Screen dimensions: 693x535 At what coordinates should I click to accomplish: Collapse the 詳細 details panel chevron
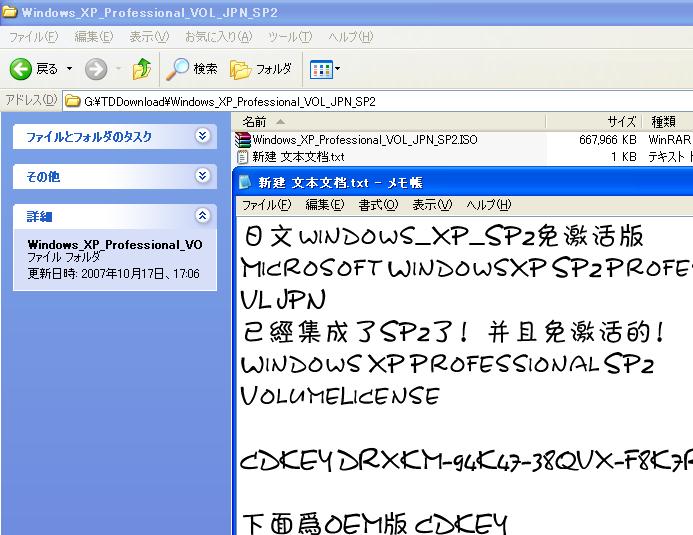202,216
